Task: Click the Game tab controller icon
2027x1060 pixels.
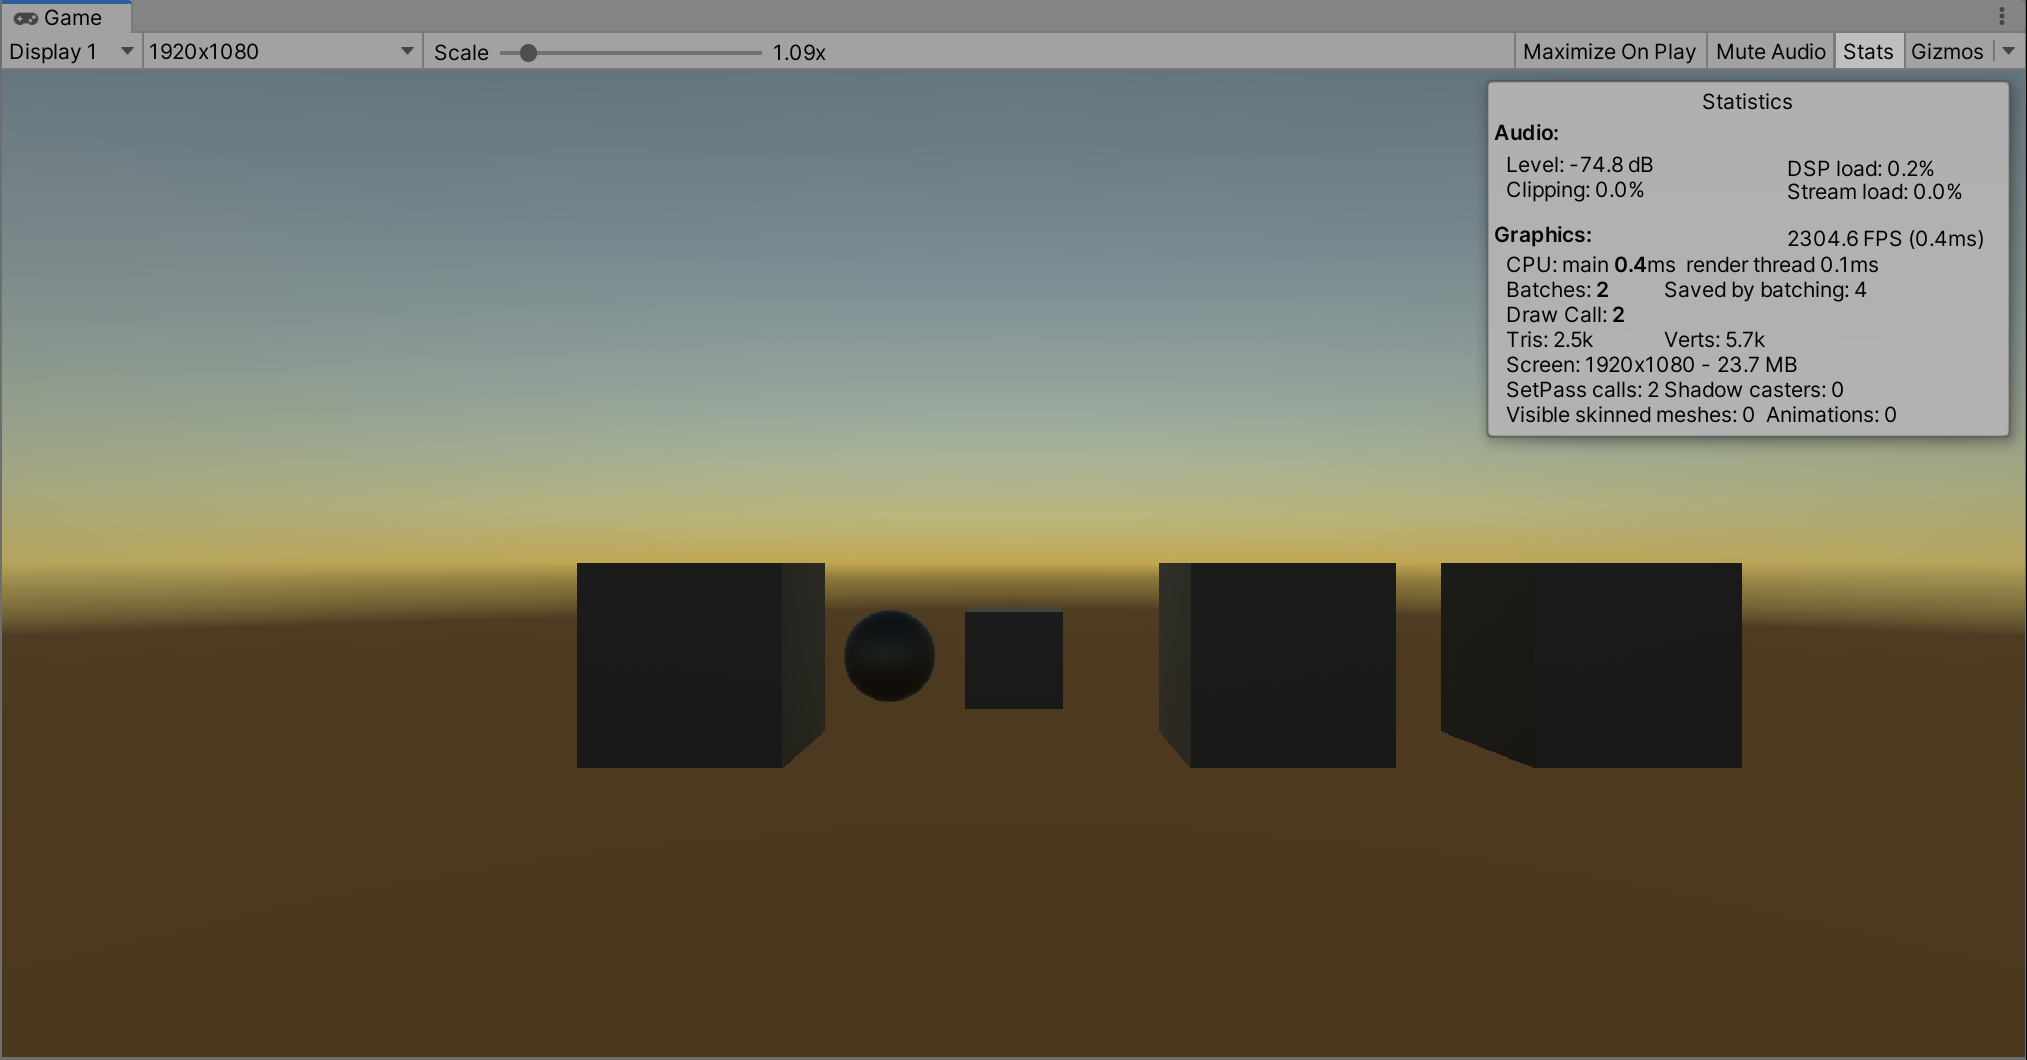Action: tap(26, 18)
